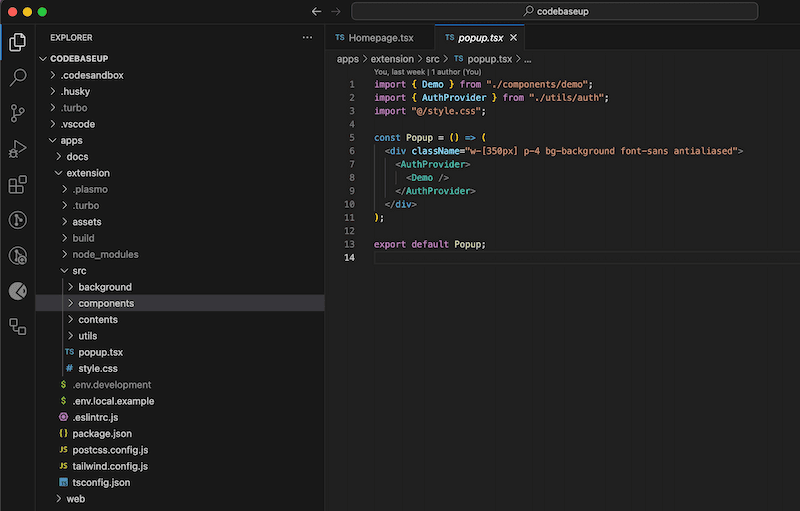Click the extension breadcrumb segment

[x=392, y=59]
